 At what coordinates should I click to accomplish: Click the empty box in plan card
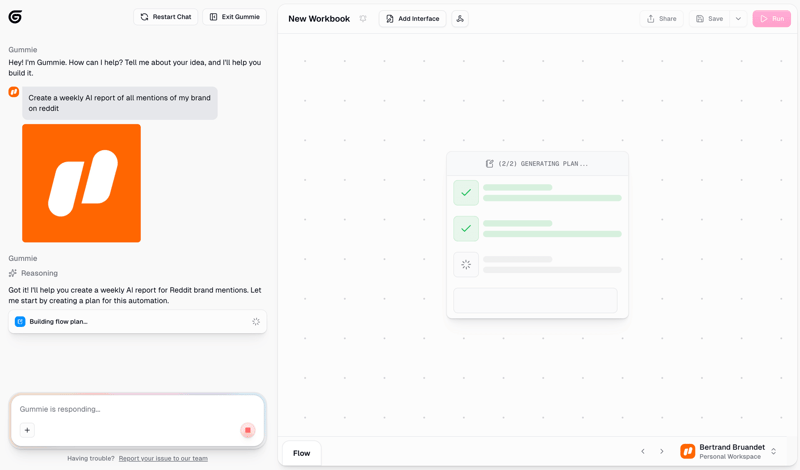tap(535, 301)
